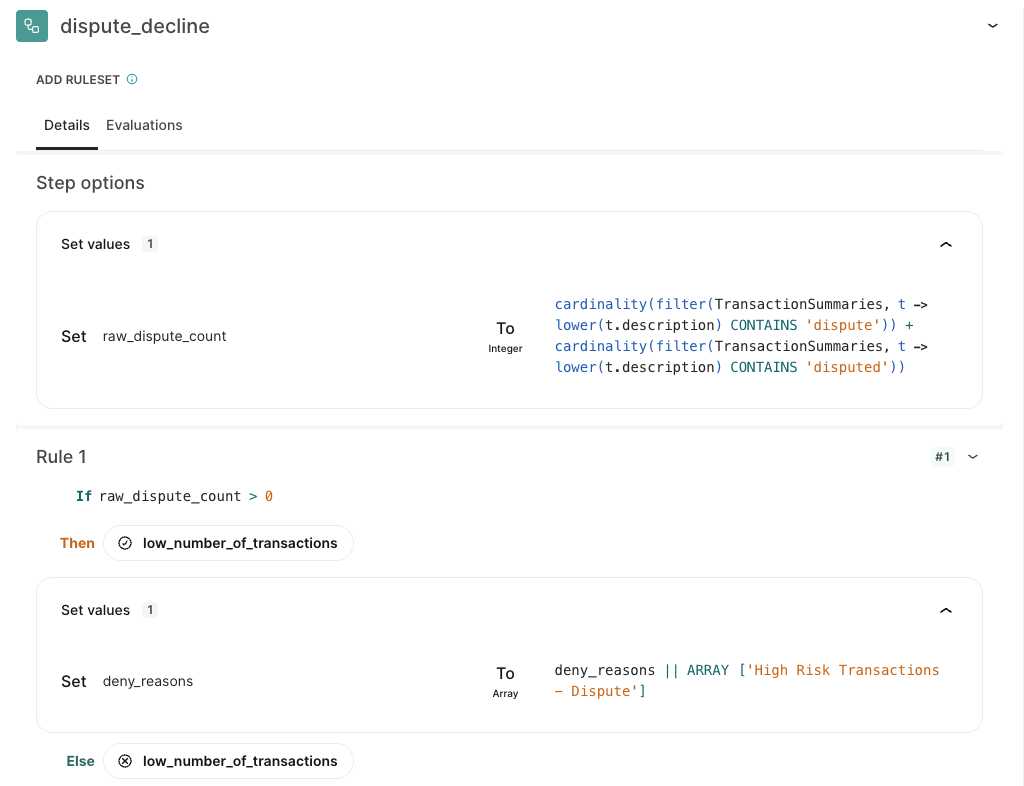This screenshot has height=786, width=1024.
Task: Select the raw_dispute_count variable name
Action: [x=165, y=336]
